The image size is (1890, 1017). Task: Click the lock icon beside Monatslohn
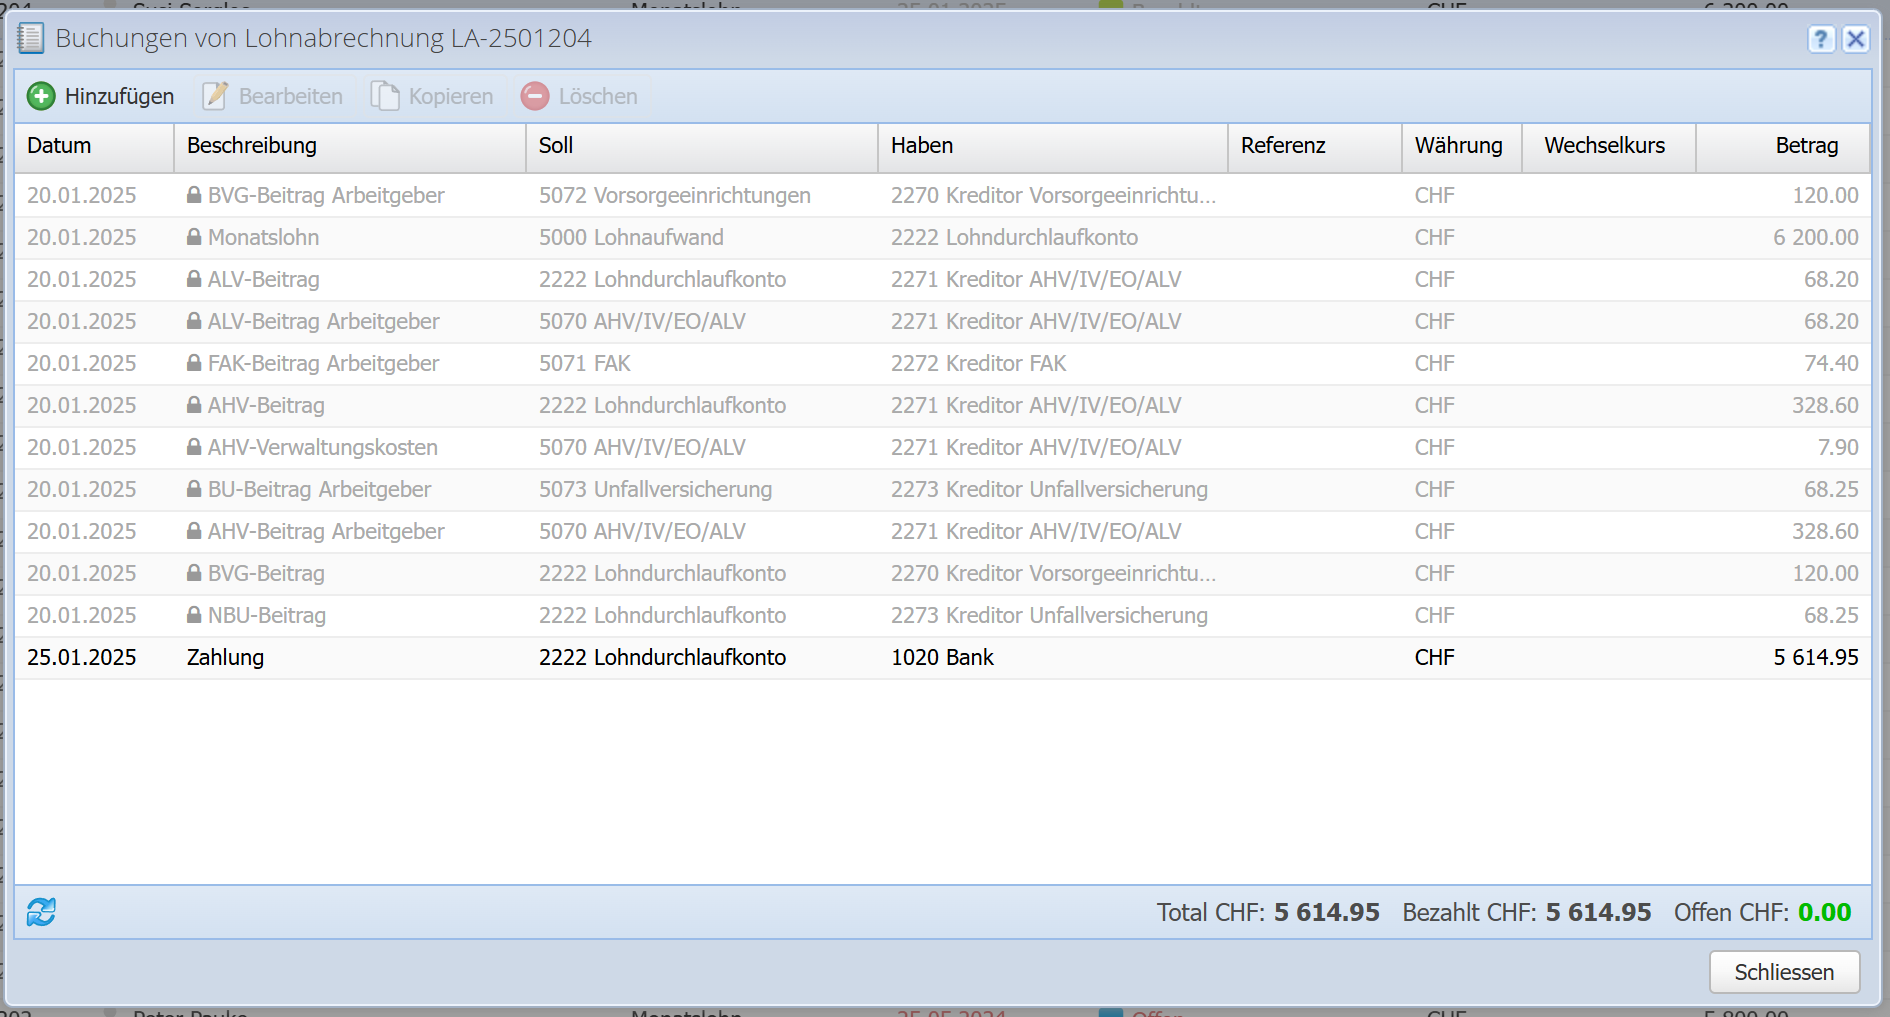coord(194,237)
